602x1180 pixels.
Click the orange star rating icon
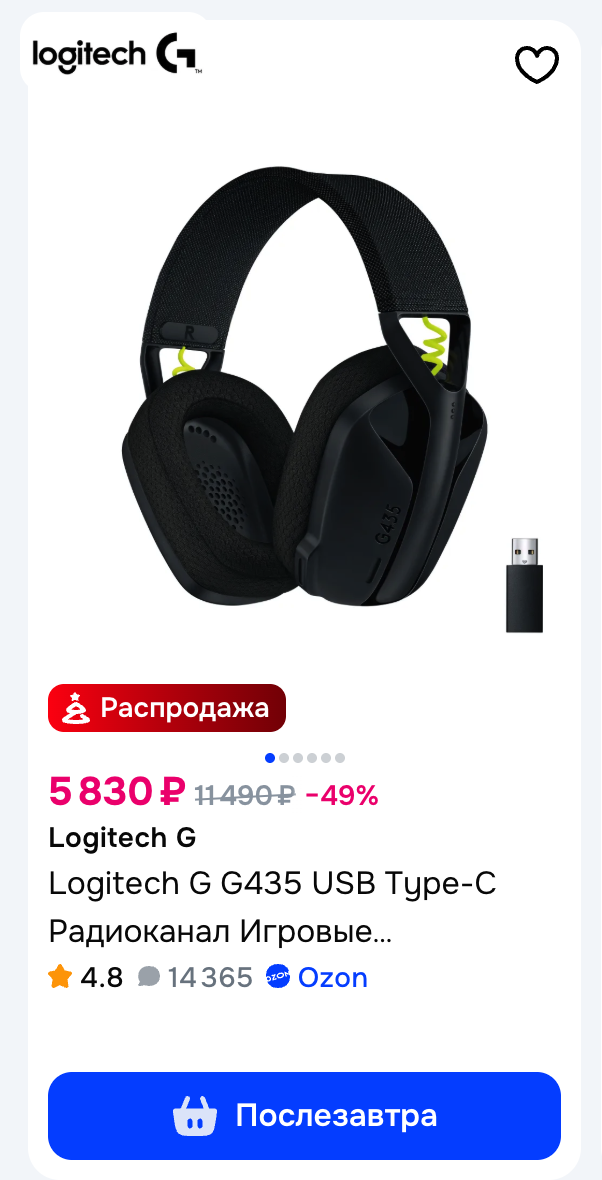(x=60, y=977)
